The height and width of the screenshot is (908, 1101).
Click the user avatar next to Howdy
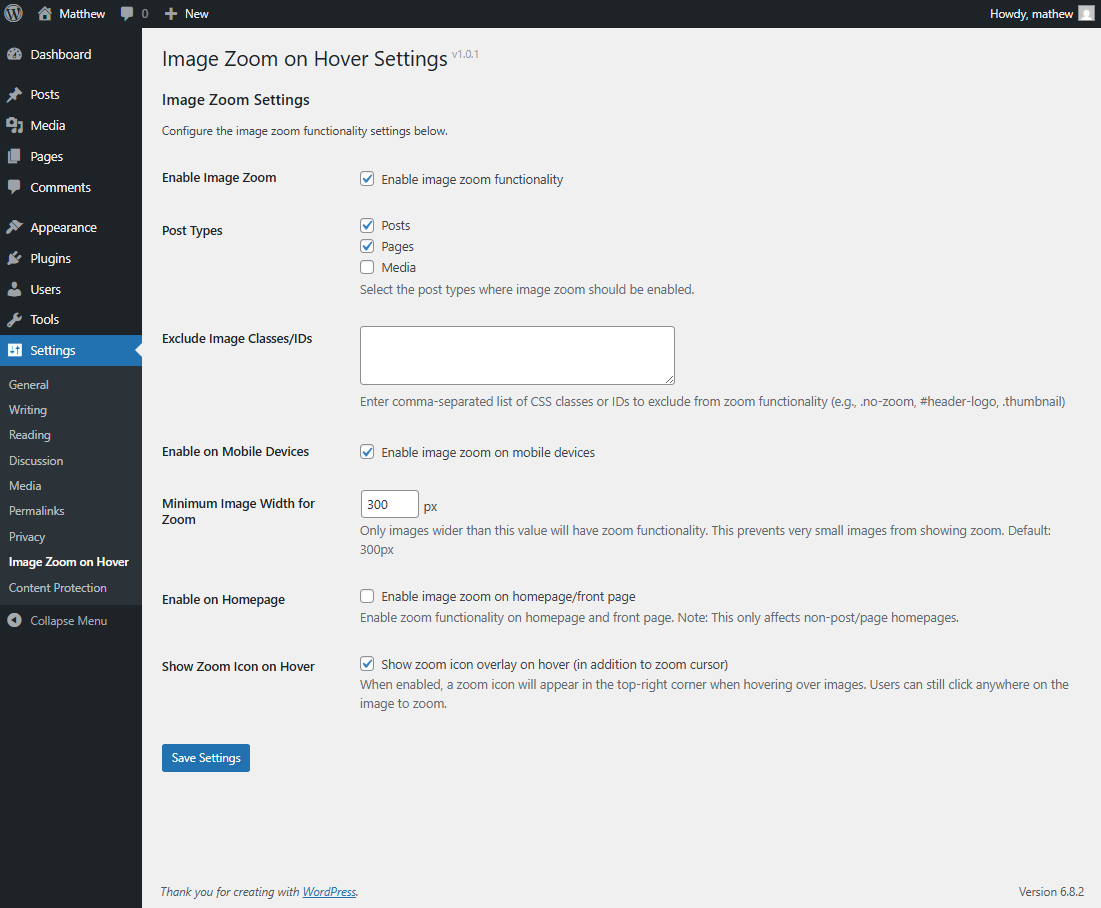click(1086, 14)
